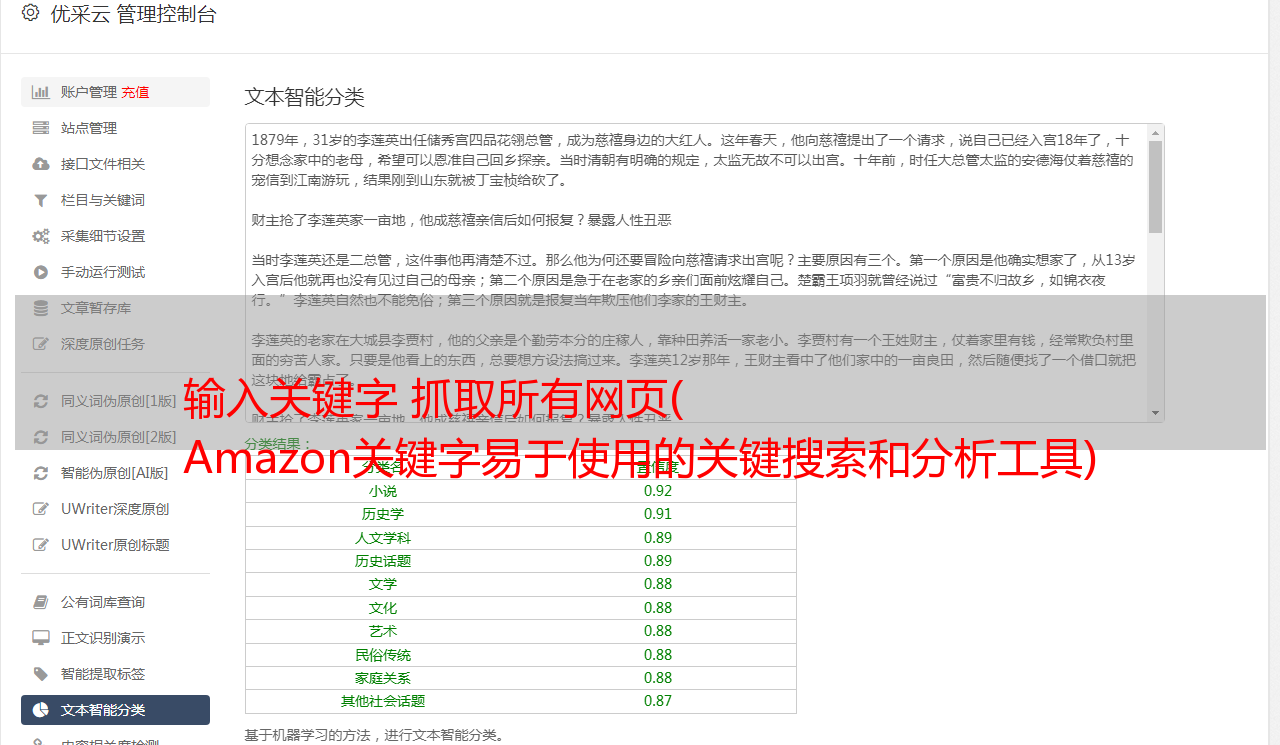1280x745 pixels.
Task: Click the 0.92 confidence value
Action: pos(658,491)
